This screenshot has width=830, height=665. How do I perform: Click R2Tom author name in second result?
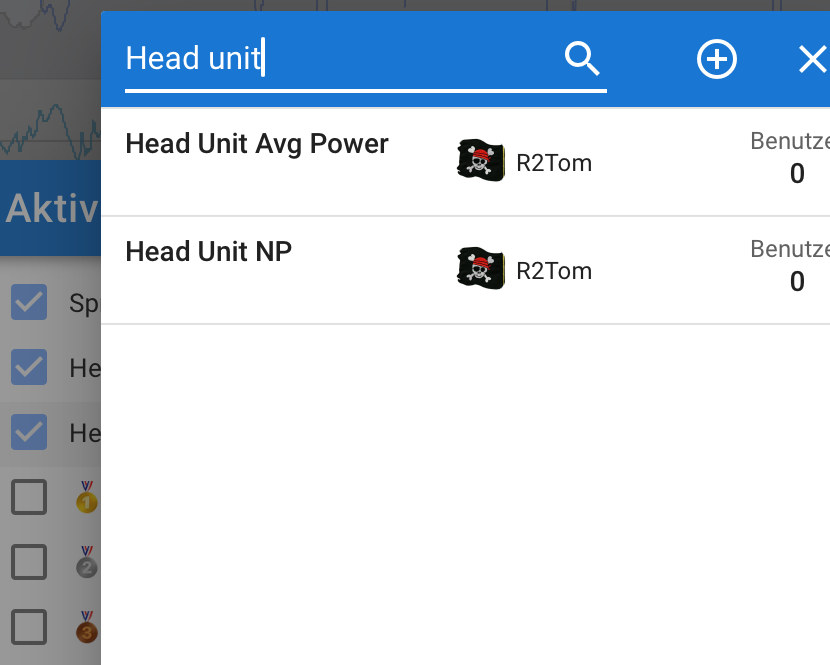554,271
